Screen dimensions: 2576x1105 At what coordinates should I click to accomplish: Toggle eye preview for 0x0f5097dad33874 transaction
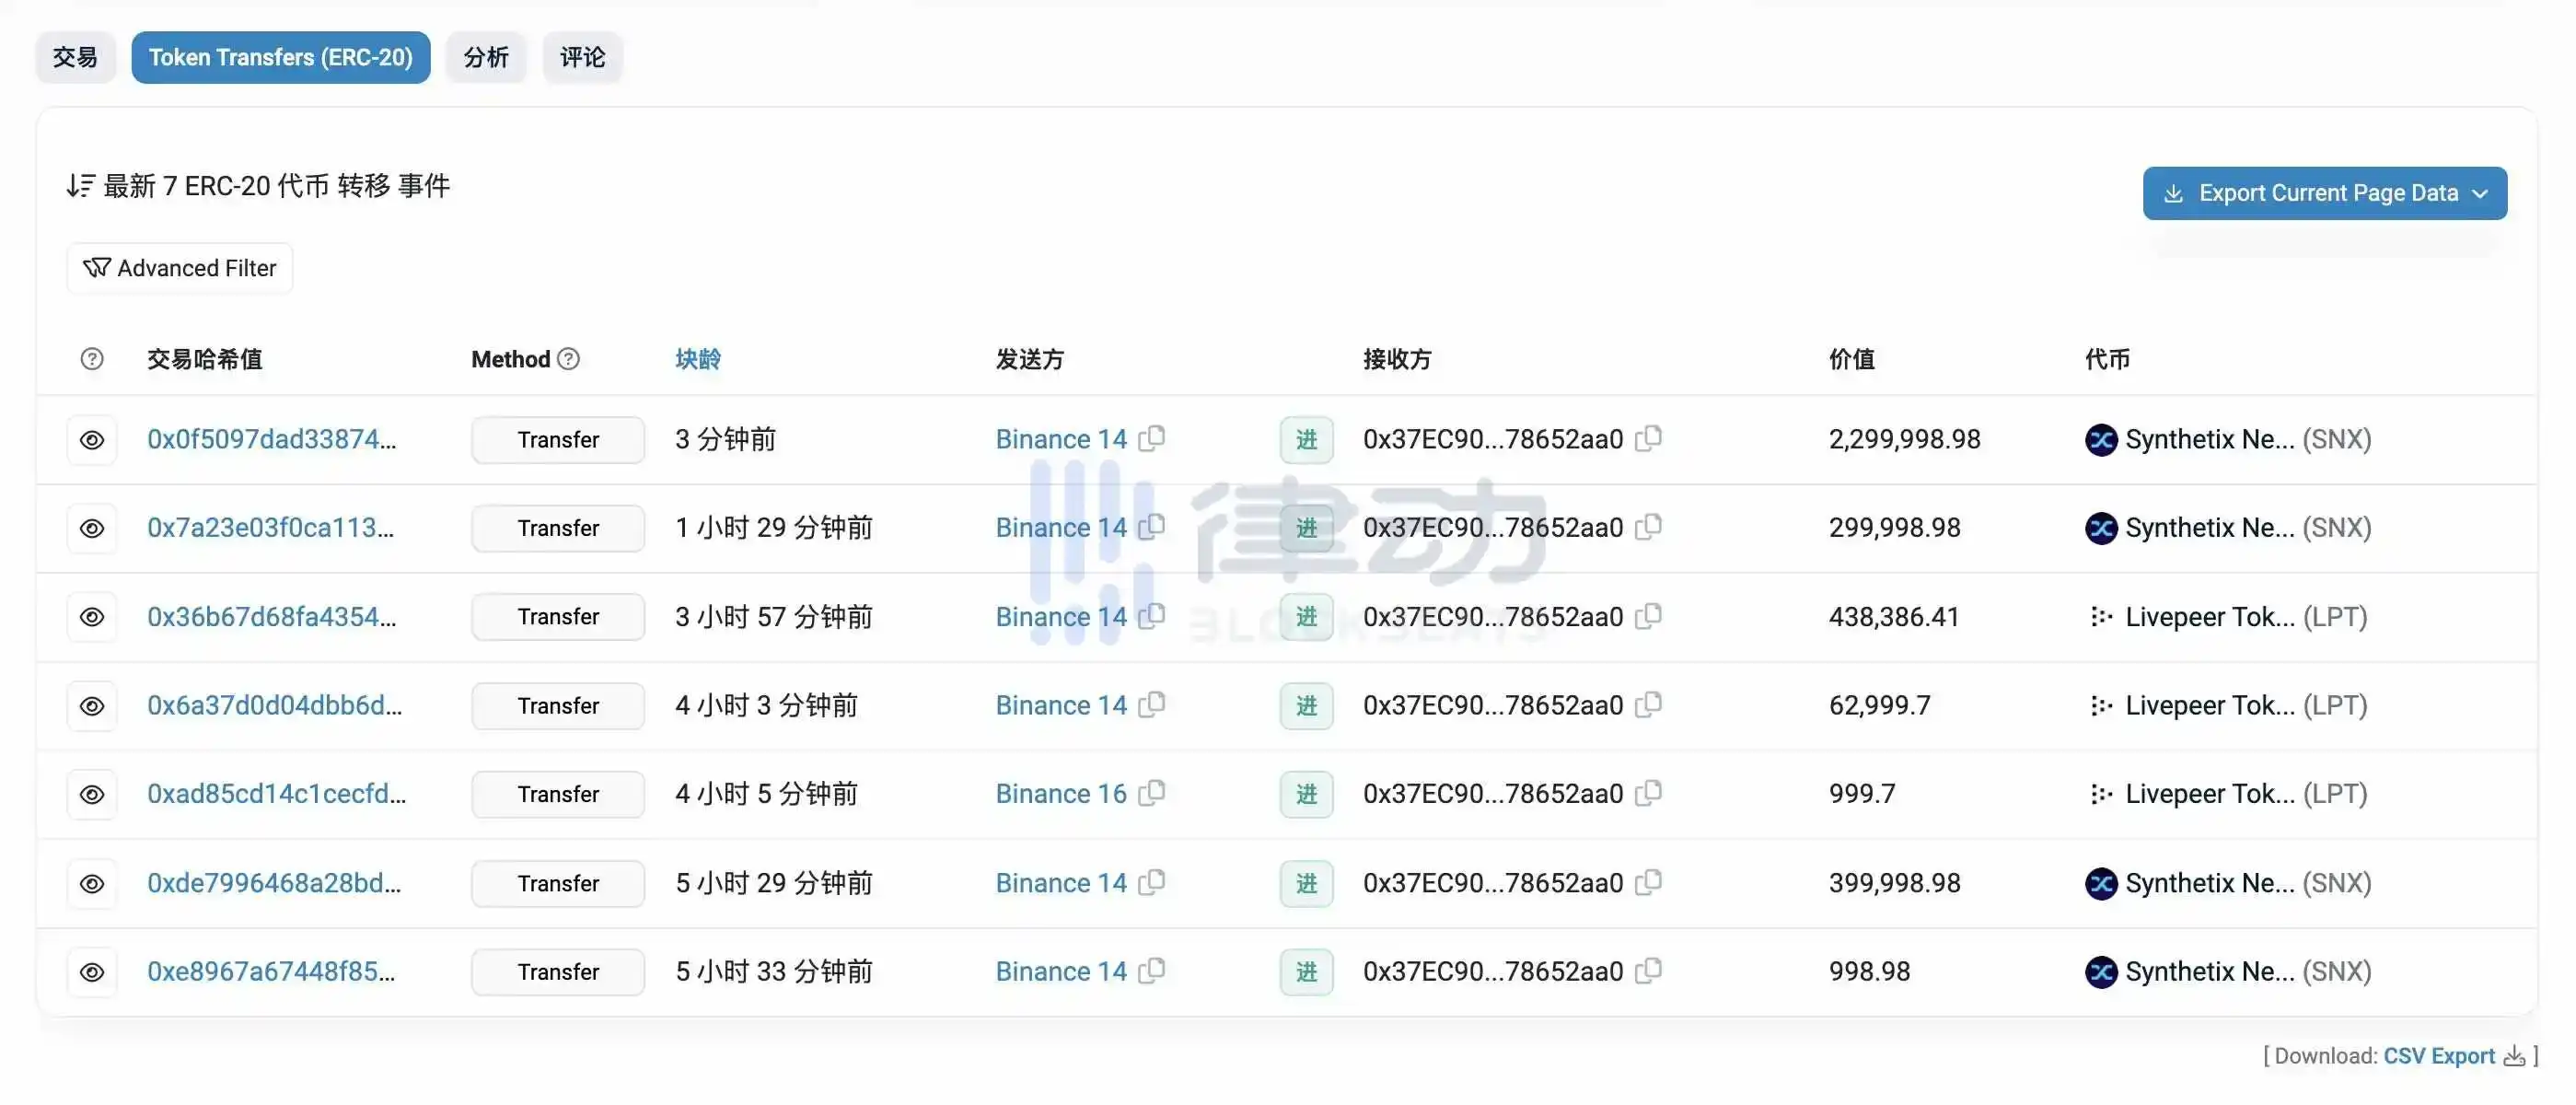[92, 440]
